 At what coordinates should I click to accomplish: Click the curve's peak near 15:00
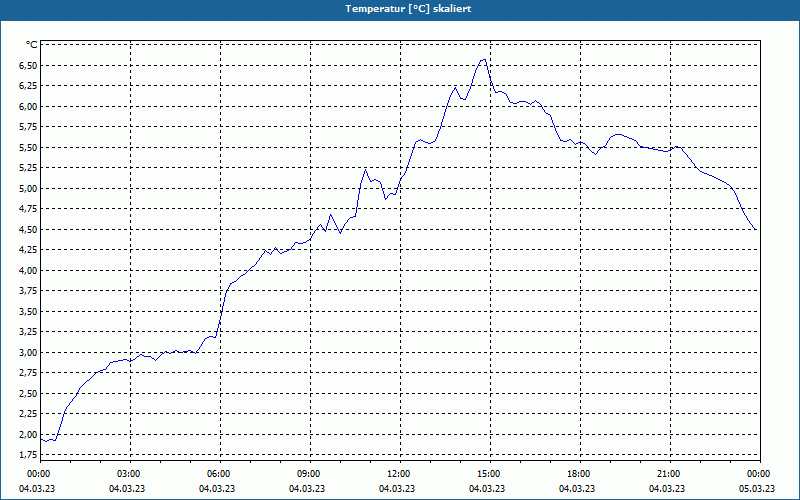[x=483, y=60]
